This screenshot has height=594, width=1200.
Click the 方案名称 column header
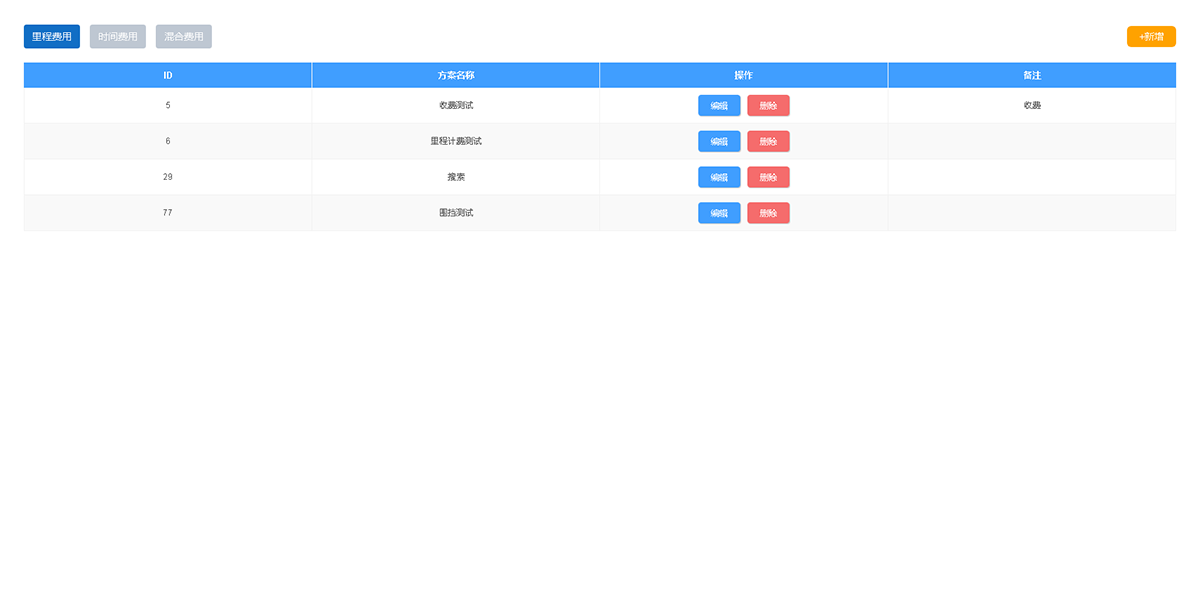click(x=456, y=76)
